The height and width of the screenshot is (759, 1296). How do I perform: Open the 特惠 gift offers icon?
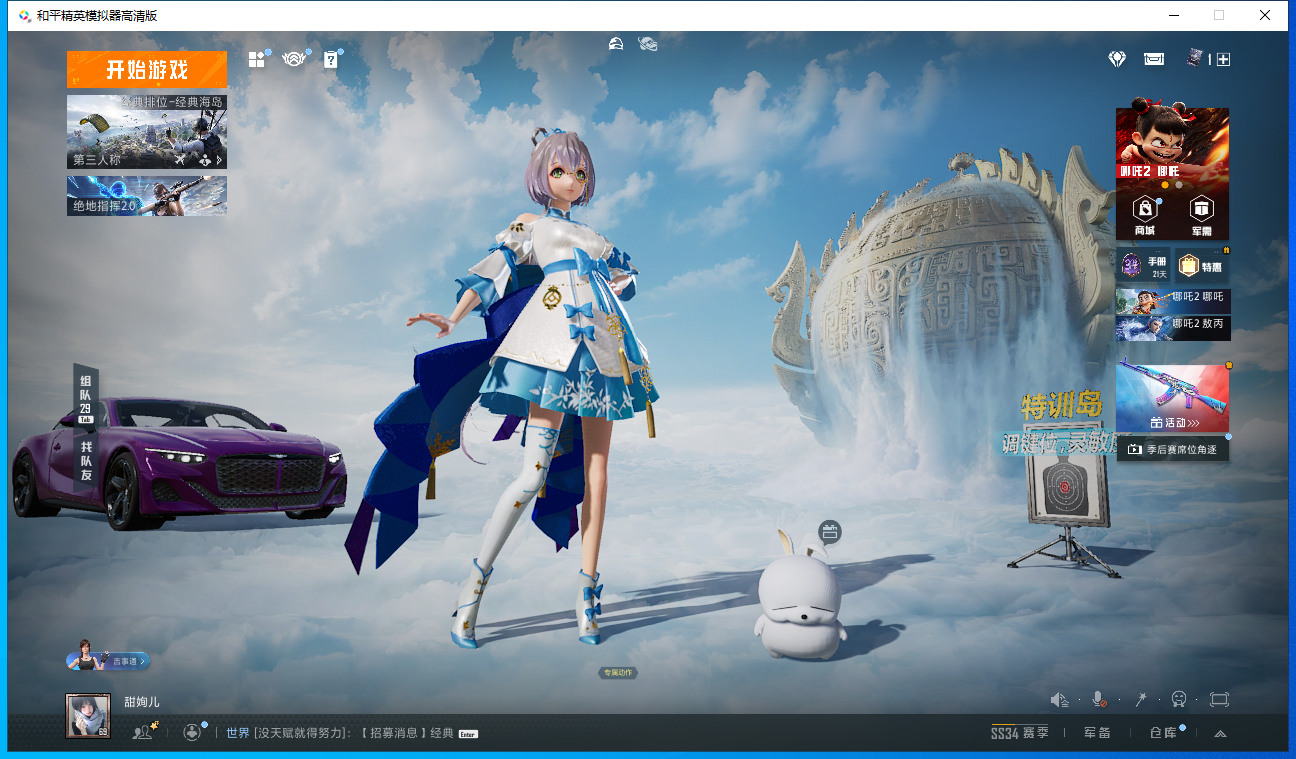coord(1201,265)
